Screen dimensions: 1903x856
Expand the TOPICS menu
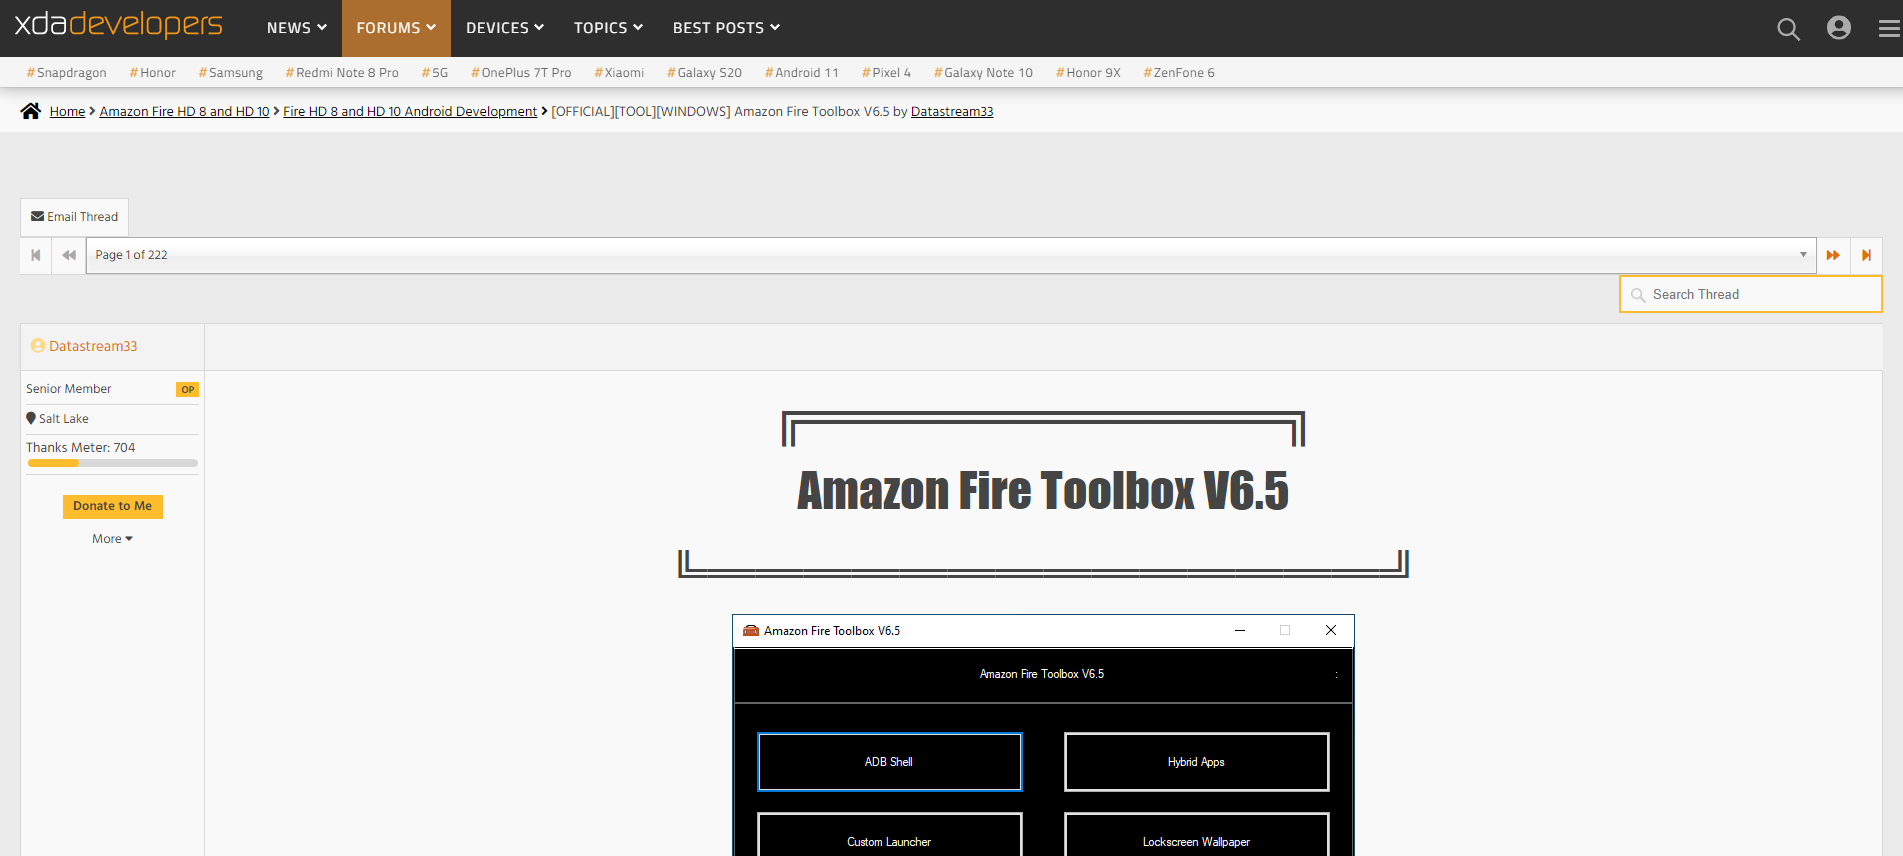[x=608, y=28]
